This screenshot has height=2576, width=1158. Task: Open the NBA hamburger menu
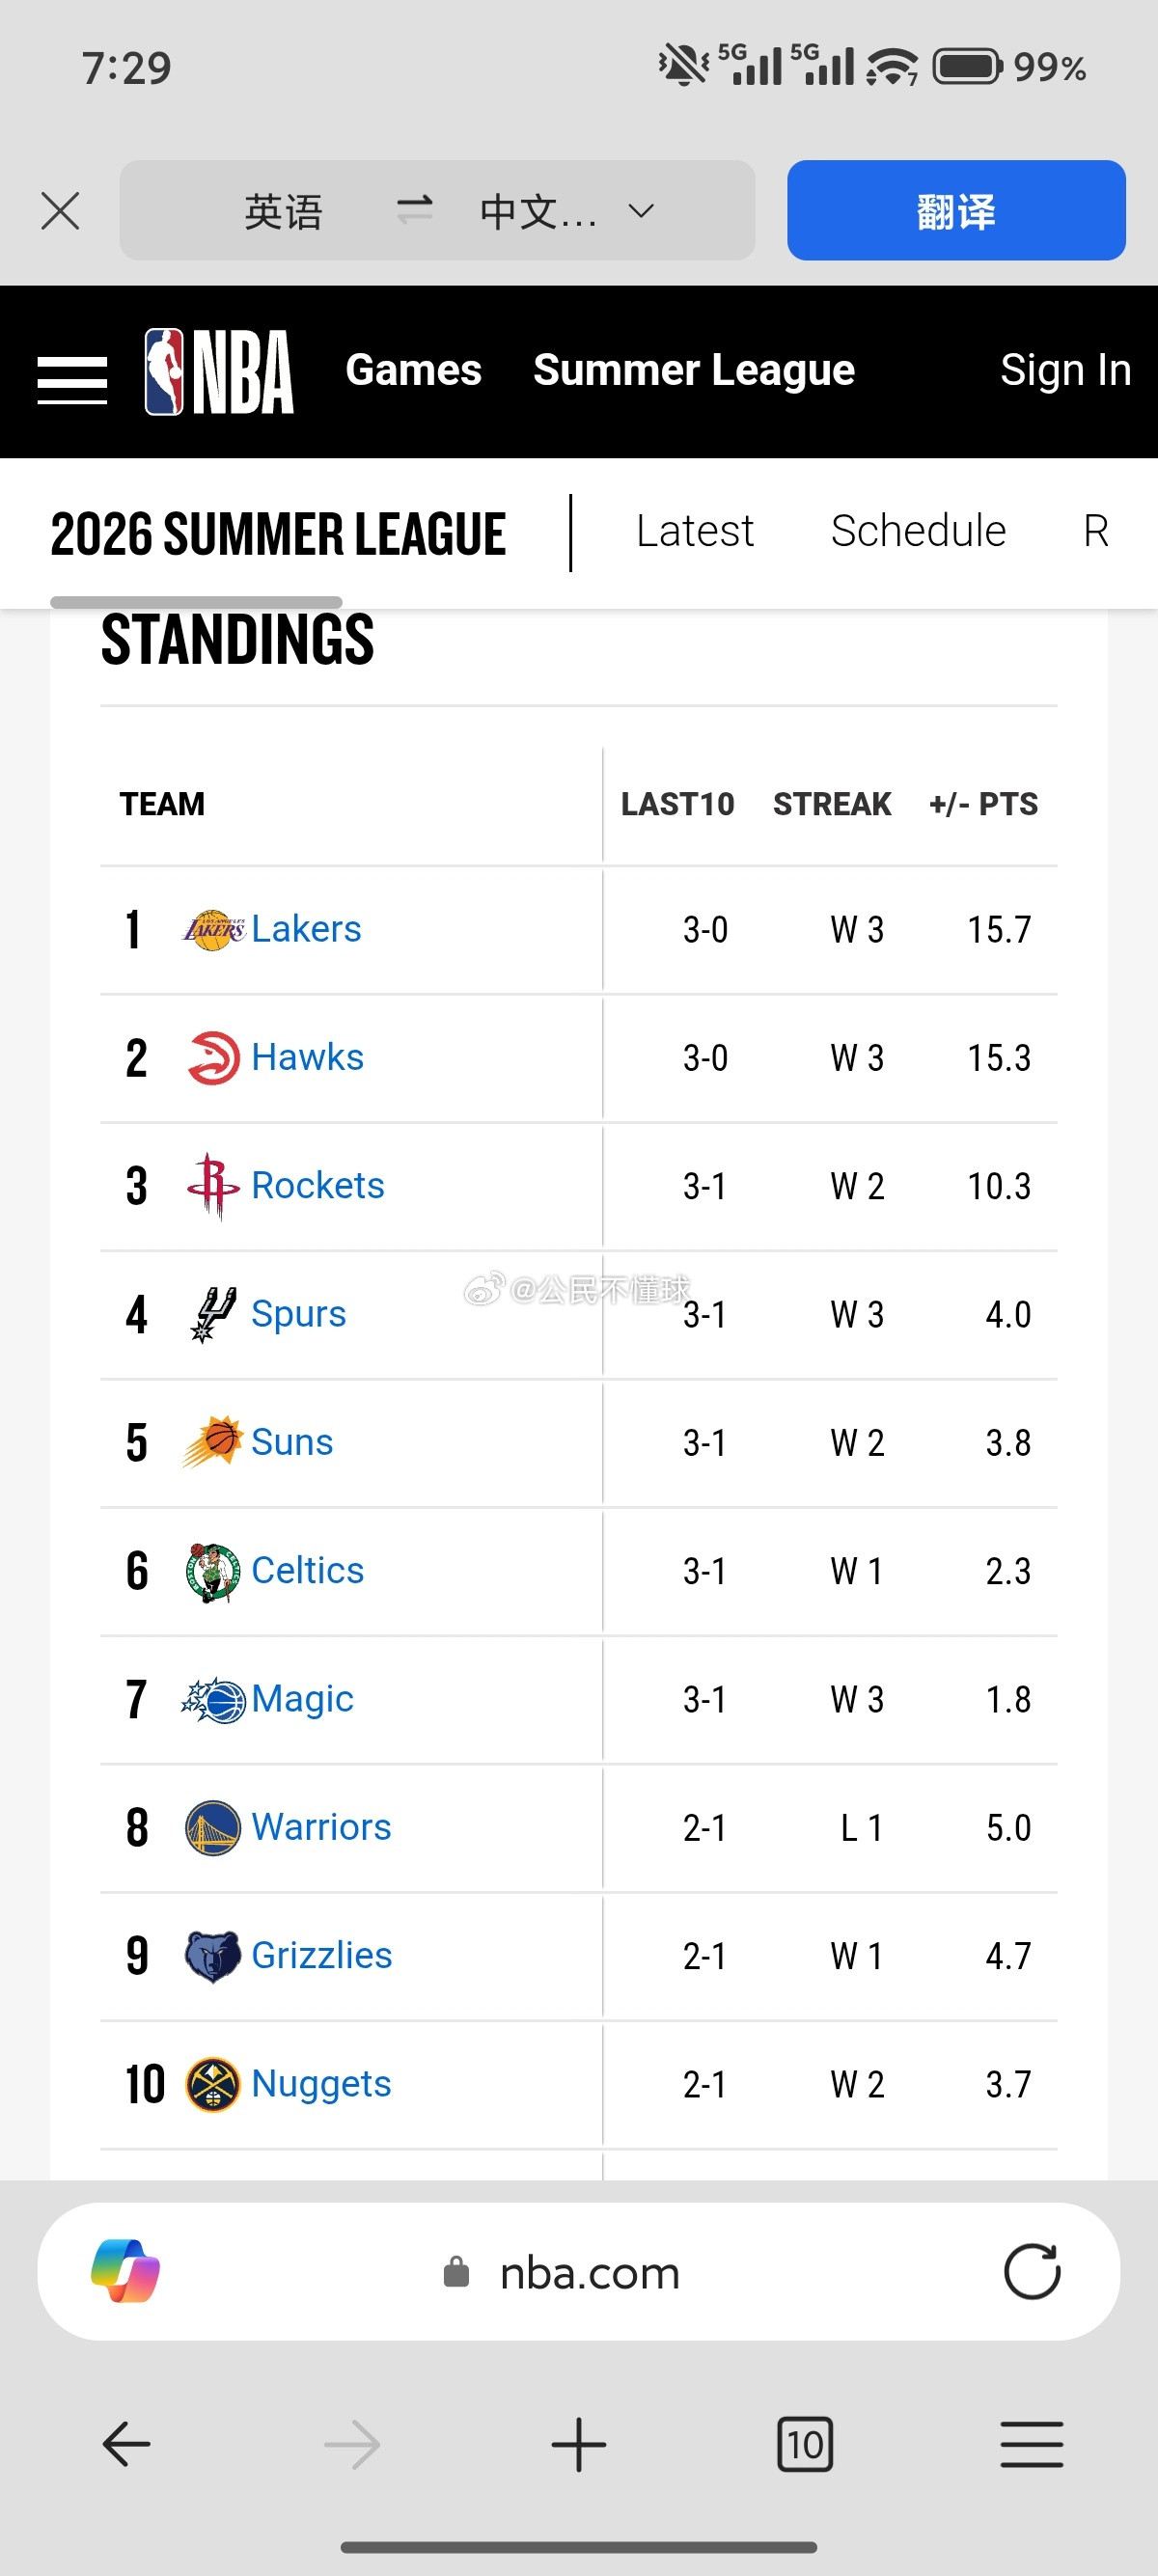72,380
